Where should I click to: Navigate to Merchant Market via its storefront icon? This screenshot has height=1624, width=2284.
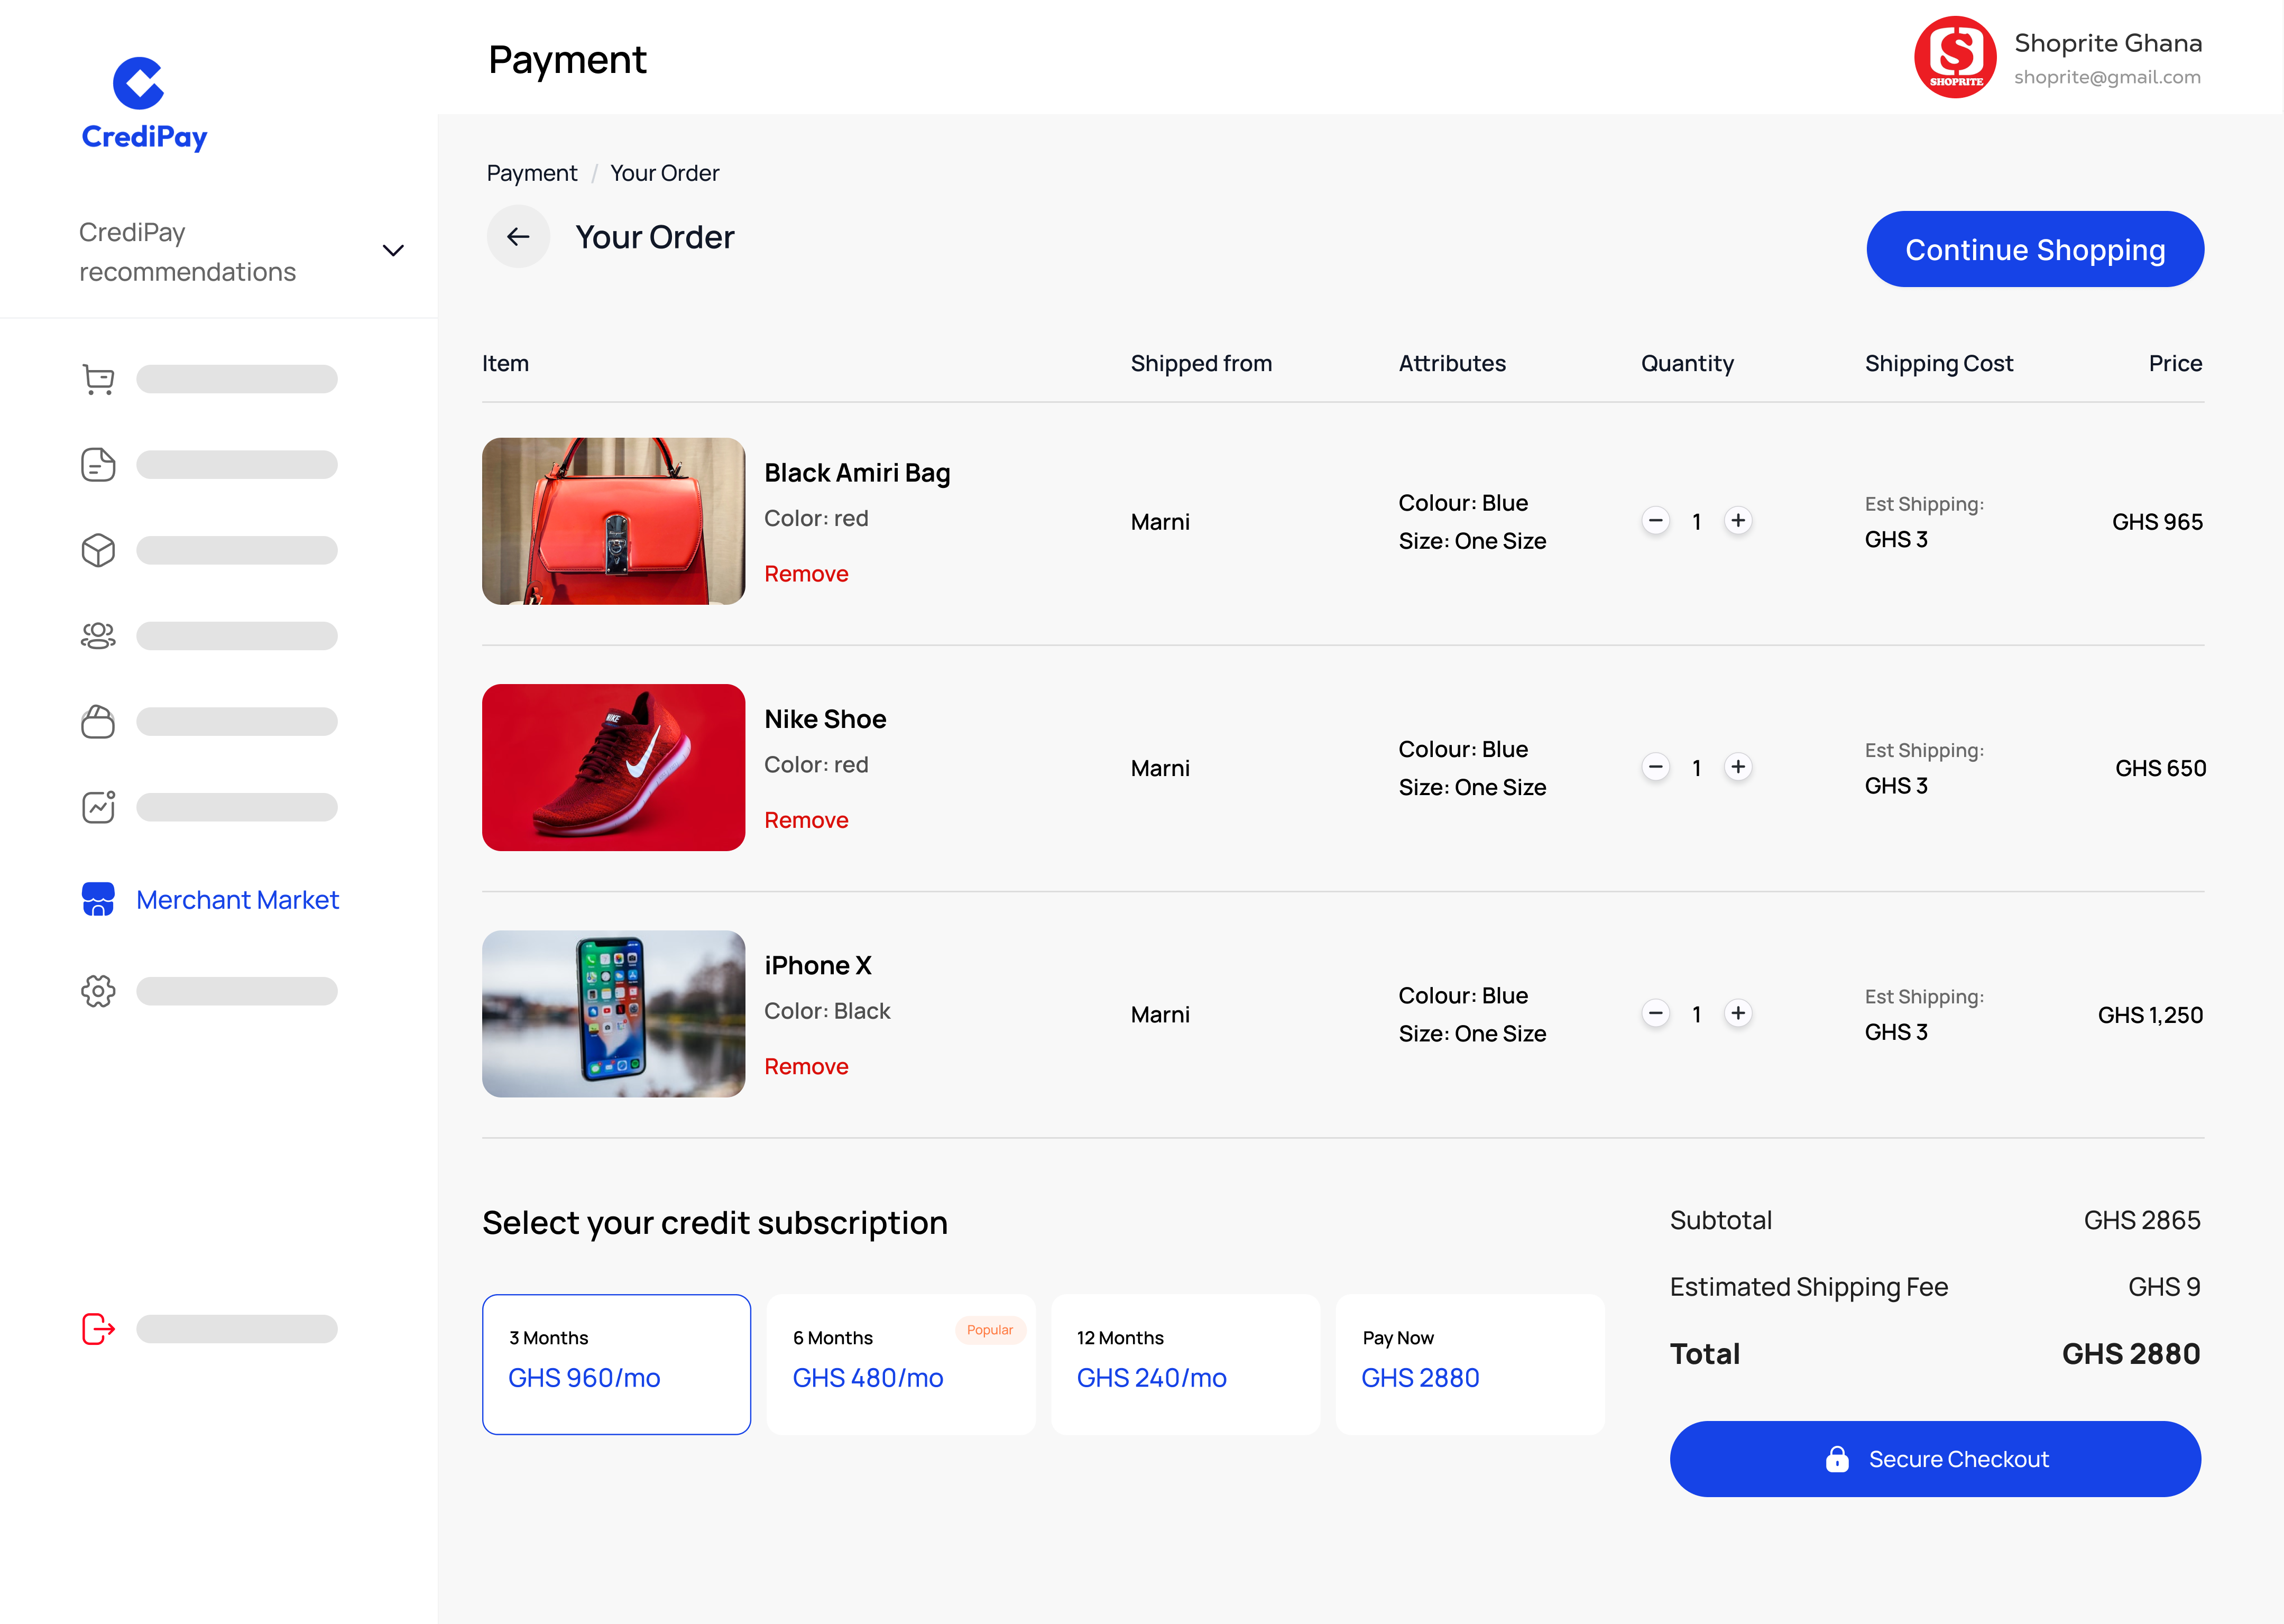97,899
